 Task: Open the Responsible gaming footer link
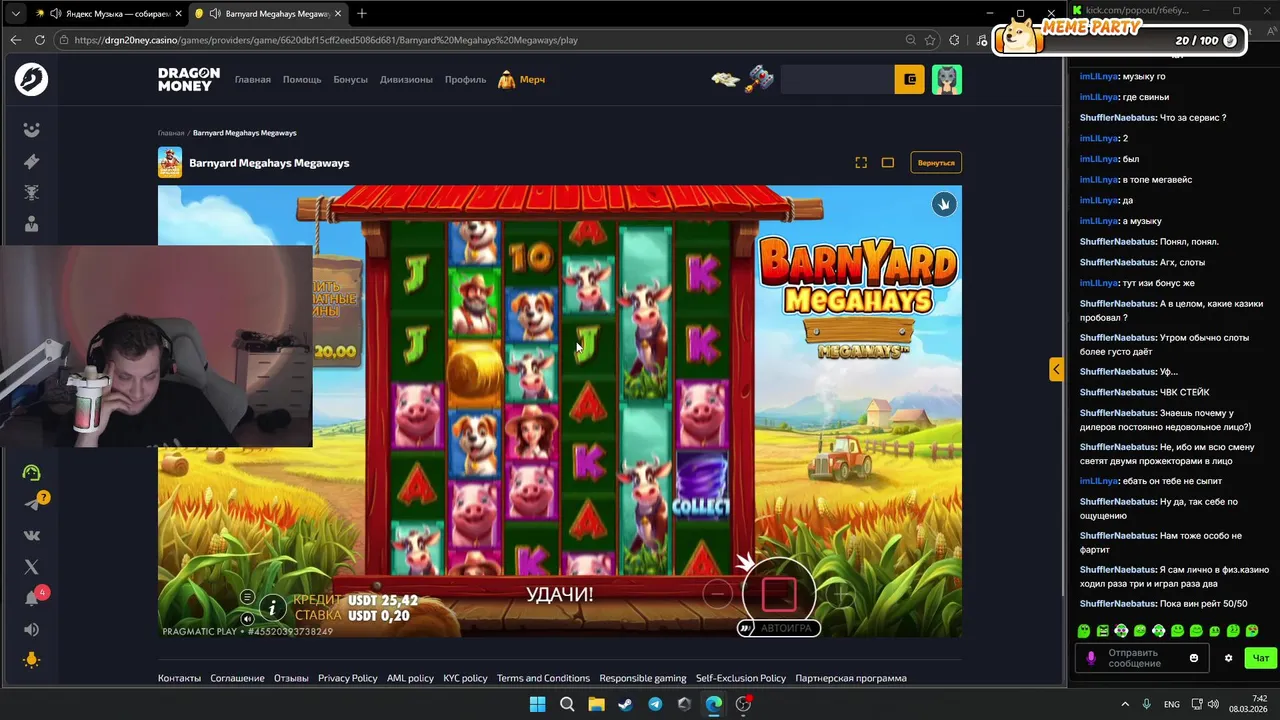pos(643,678)
